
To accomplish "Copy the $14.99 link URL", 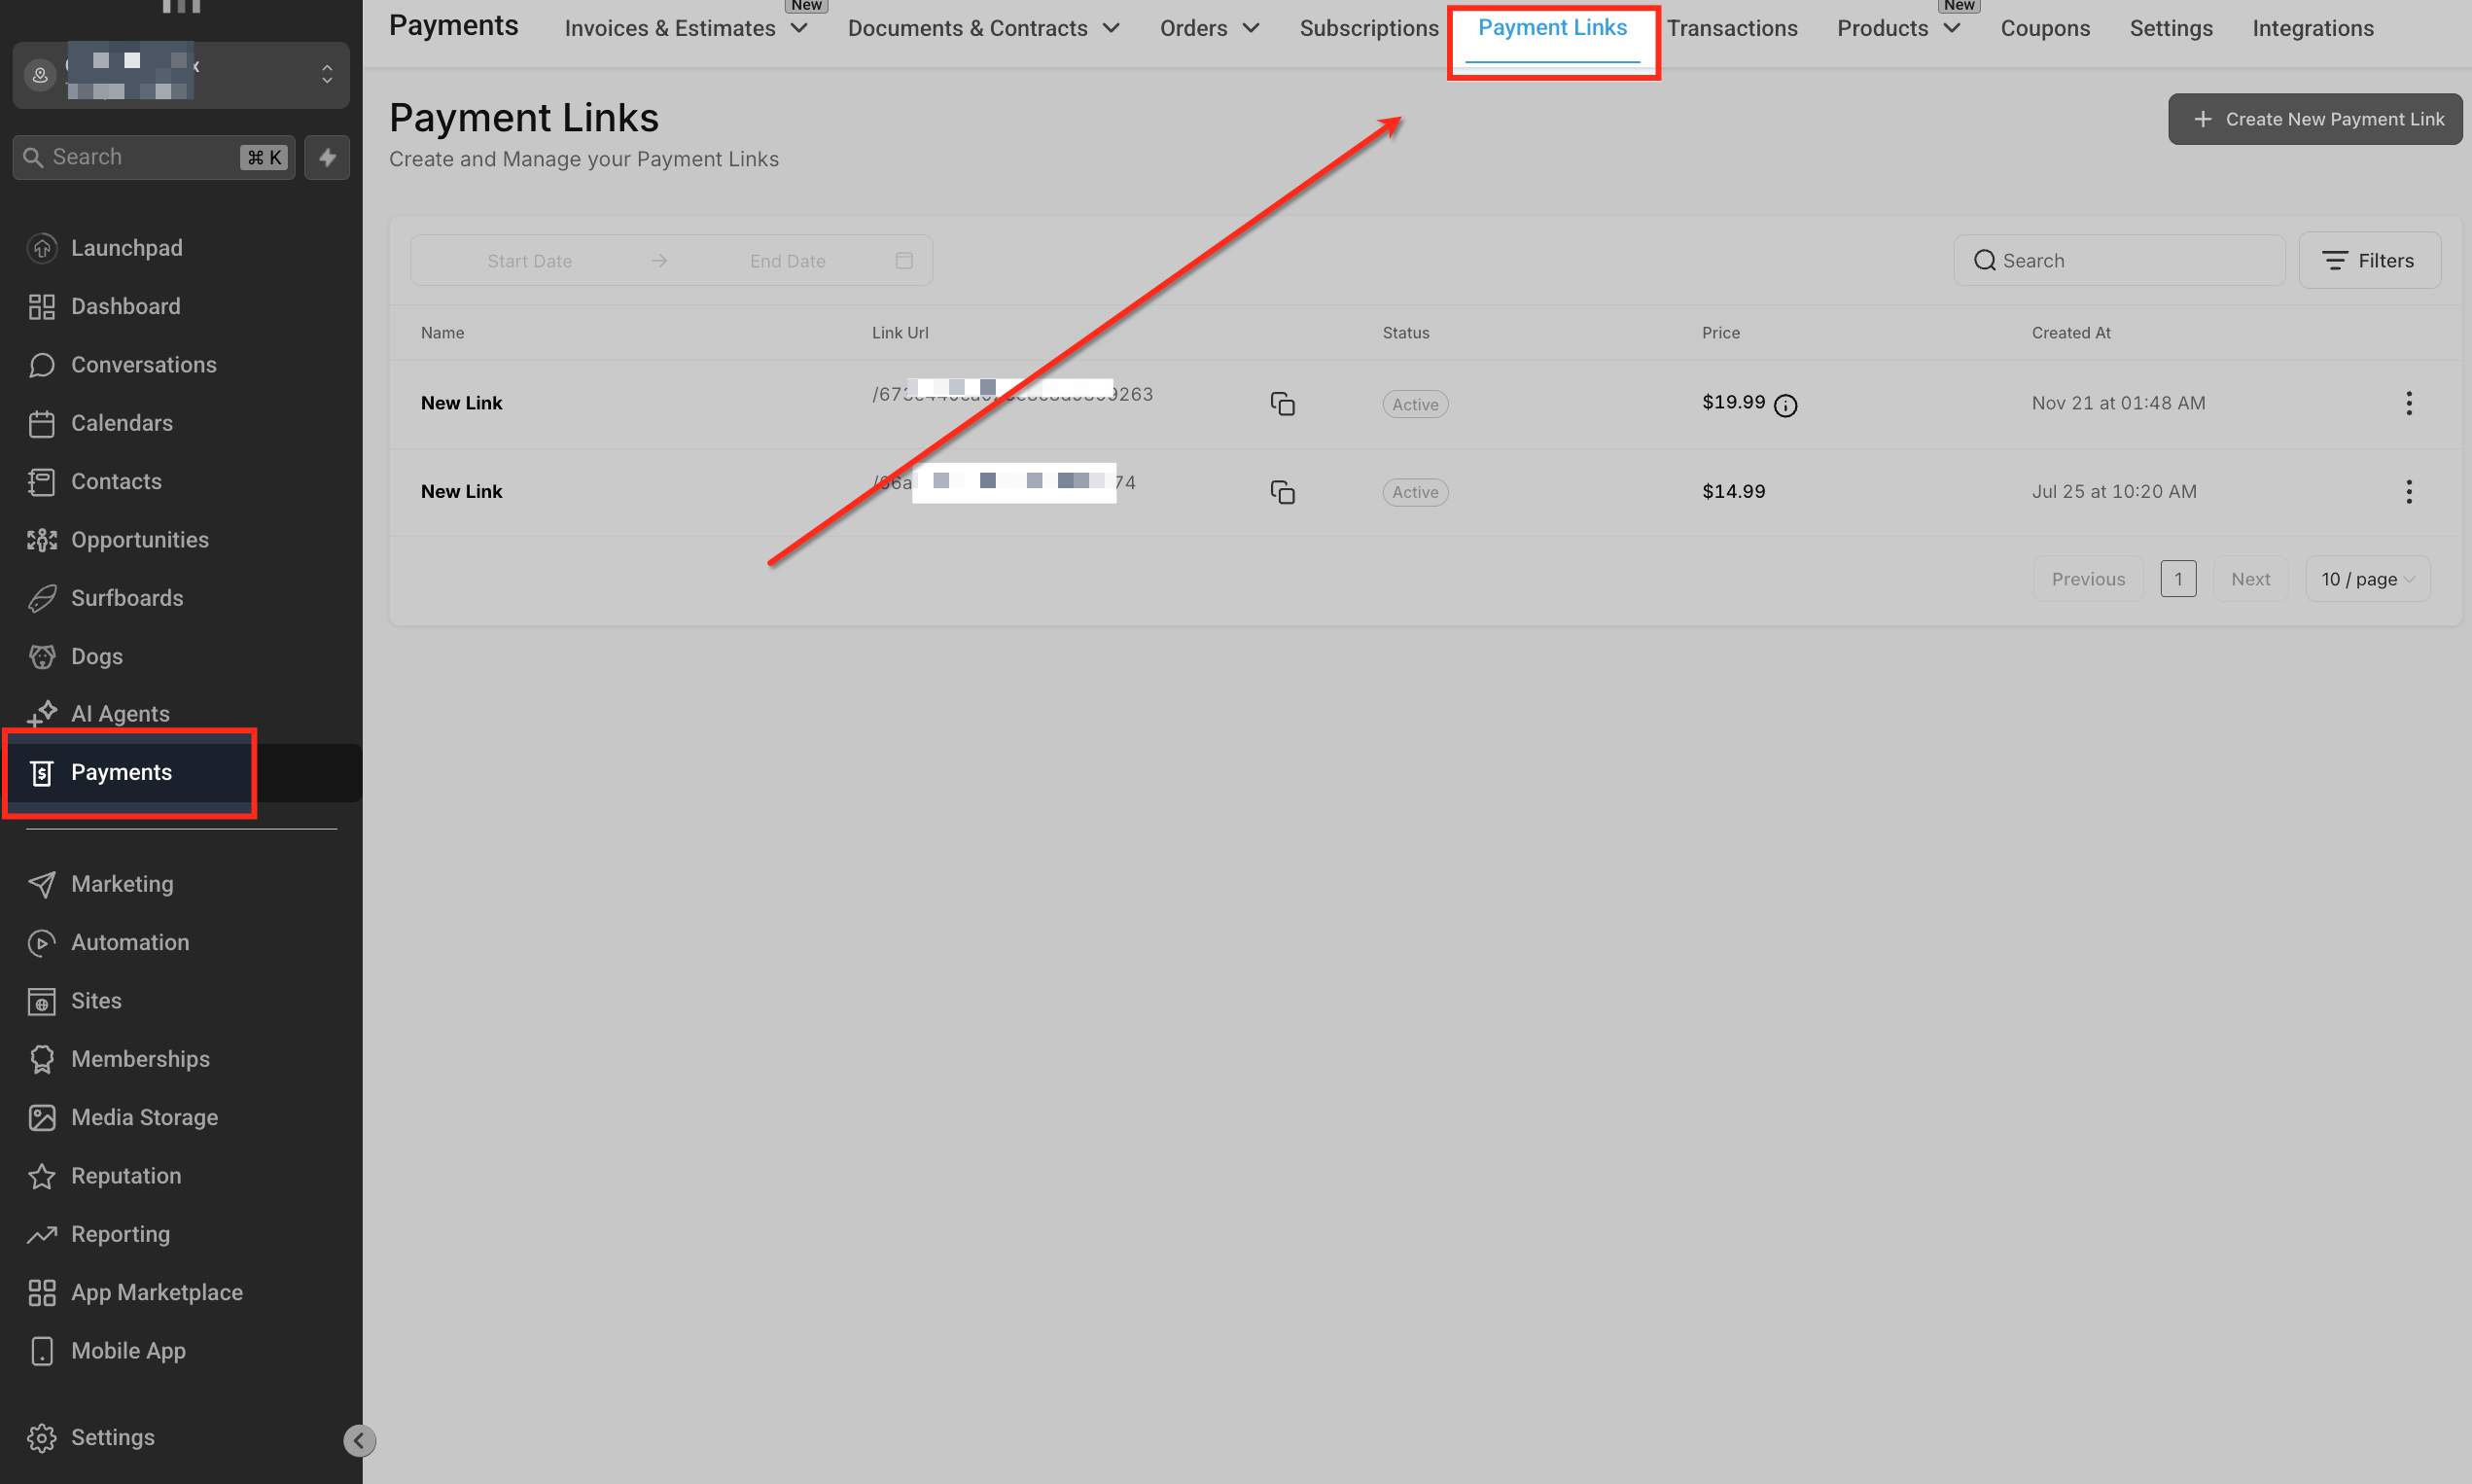I will 1282,492.
